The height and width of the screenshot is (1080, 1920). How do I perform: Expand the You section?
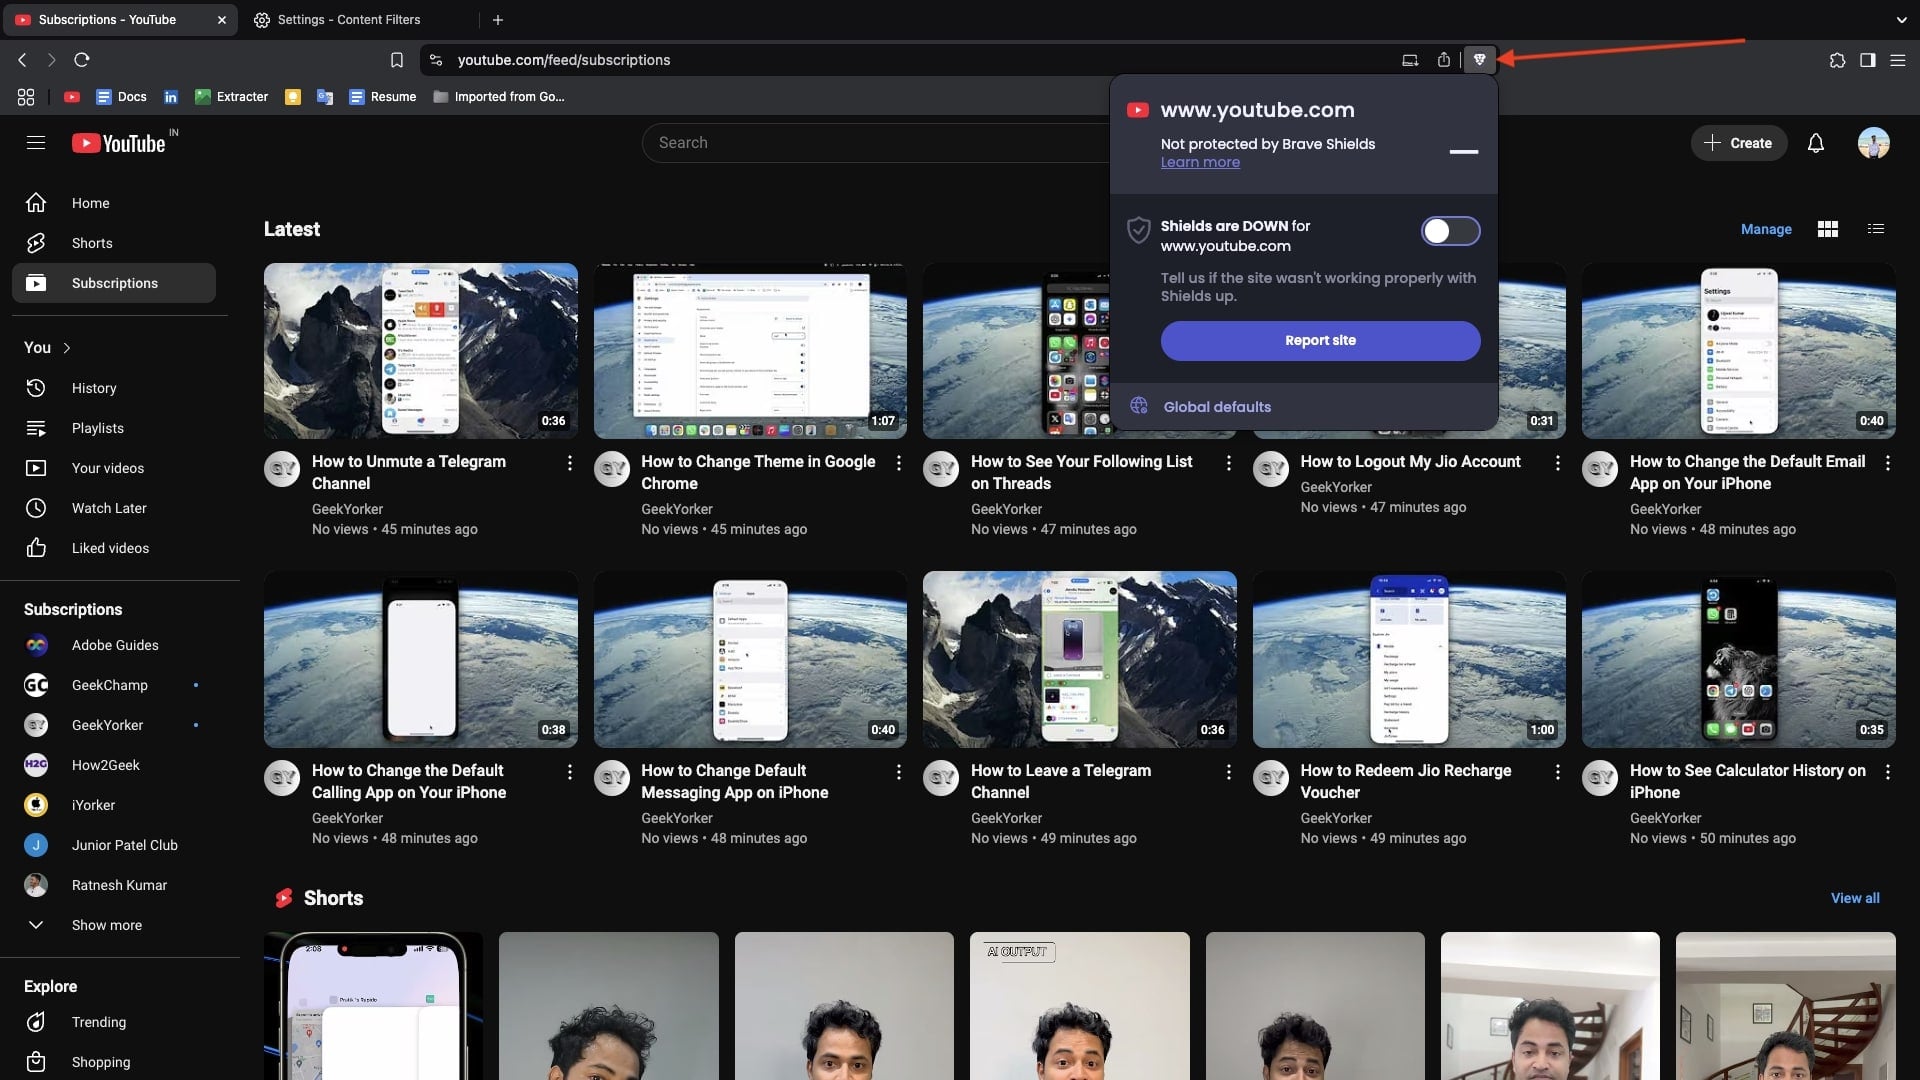pyautogui.click(x=45, y=347)
